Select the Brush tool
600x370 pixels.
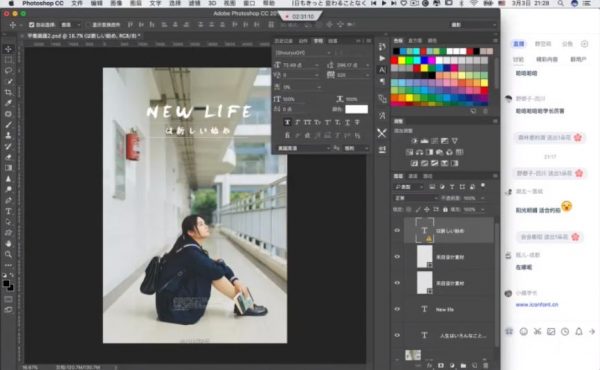[x=8, y=125]
